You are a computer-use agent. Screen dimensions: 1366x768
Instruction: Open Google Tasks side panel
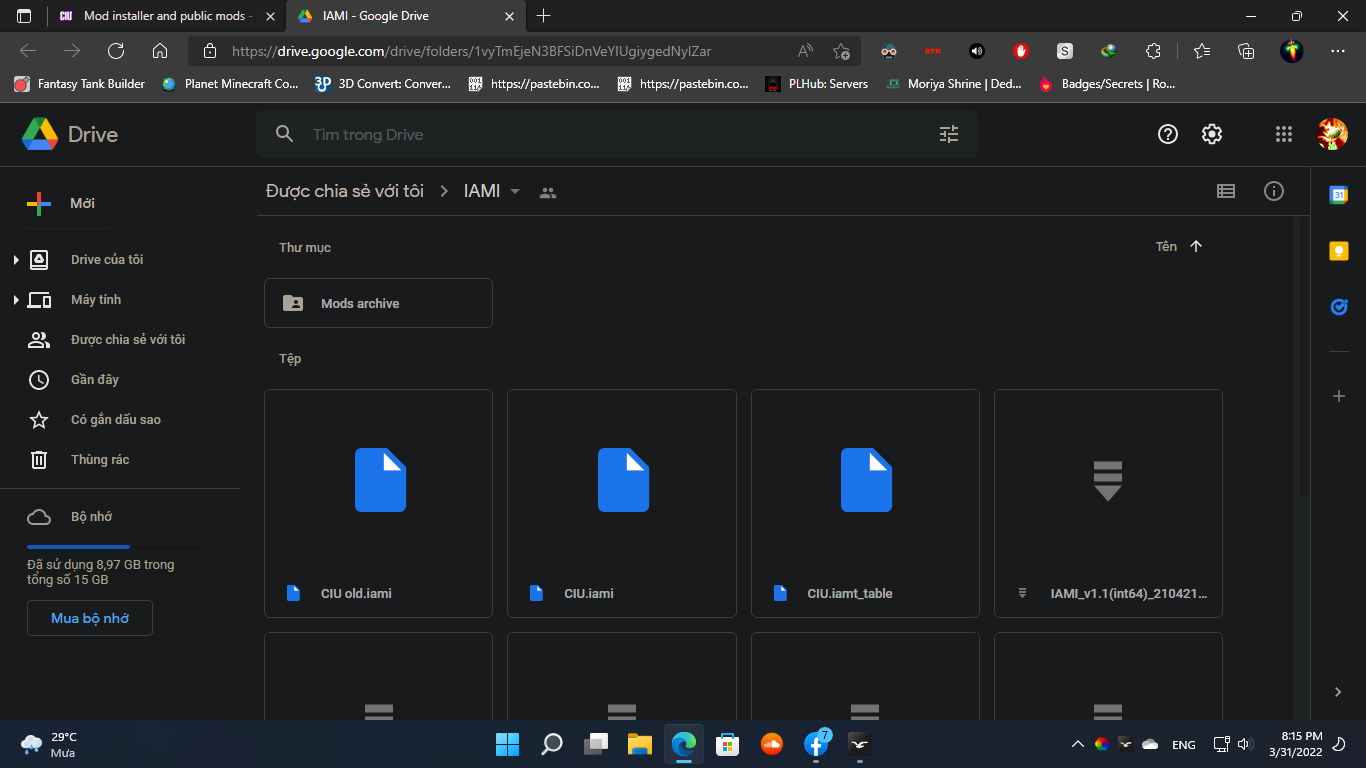coord(1338,307)
